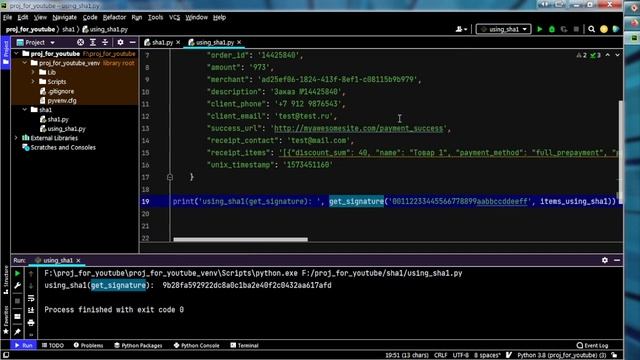Jump to previous highlighted error arrow
This screenshot has height=360, width=640.
pos(608,55)
